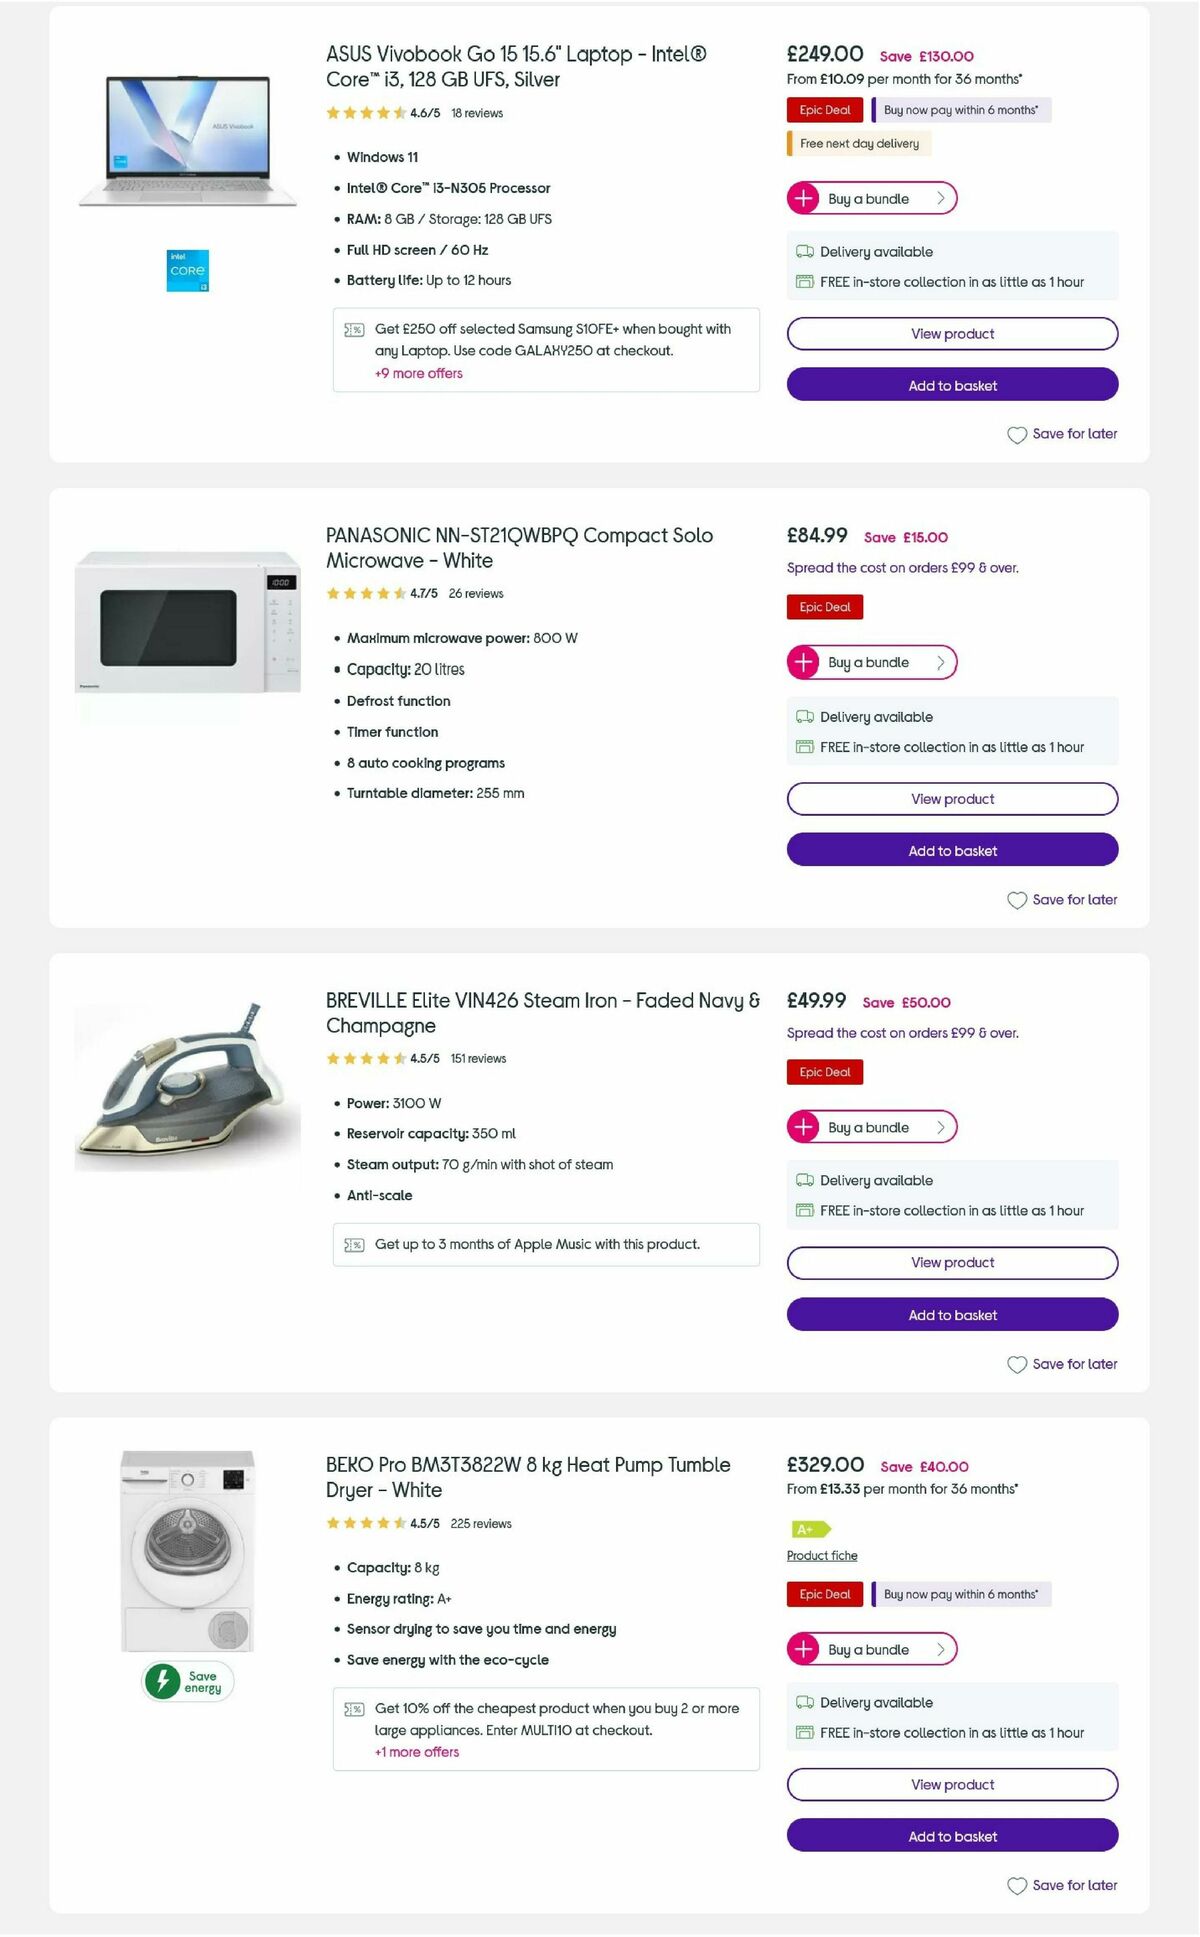Click the green Save energy leaf icon
The height and width of the screenshot is (1937, 1200).
[x=163, y=1682]
